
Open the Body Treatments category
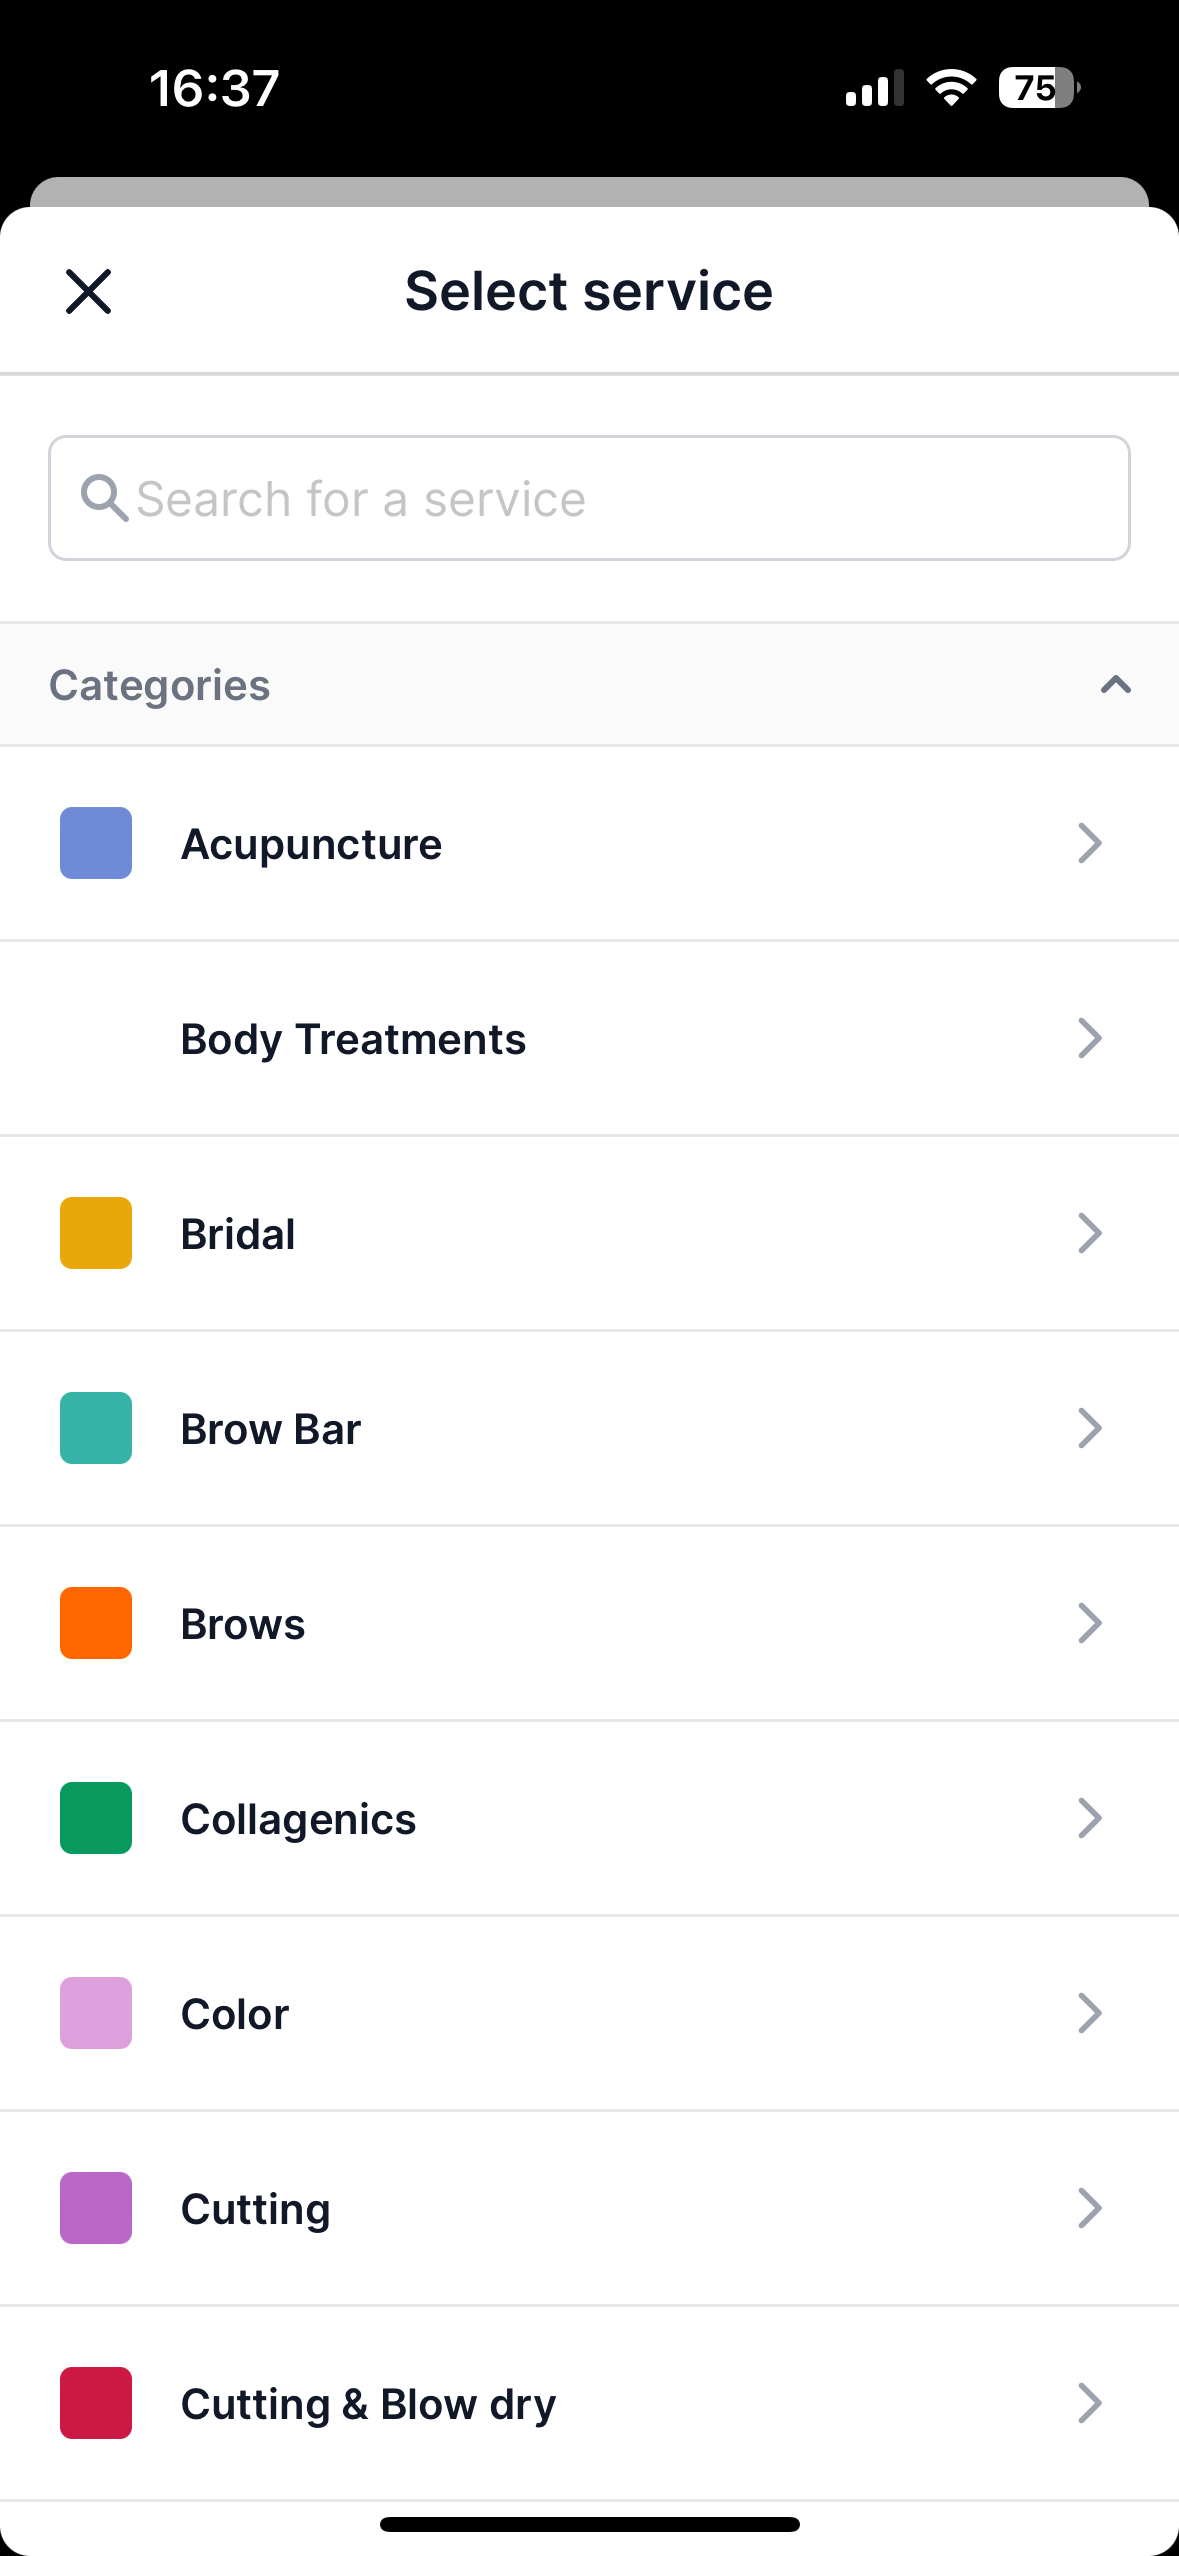coord(589,1038)
